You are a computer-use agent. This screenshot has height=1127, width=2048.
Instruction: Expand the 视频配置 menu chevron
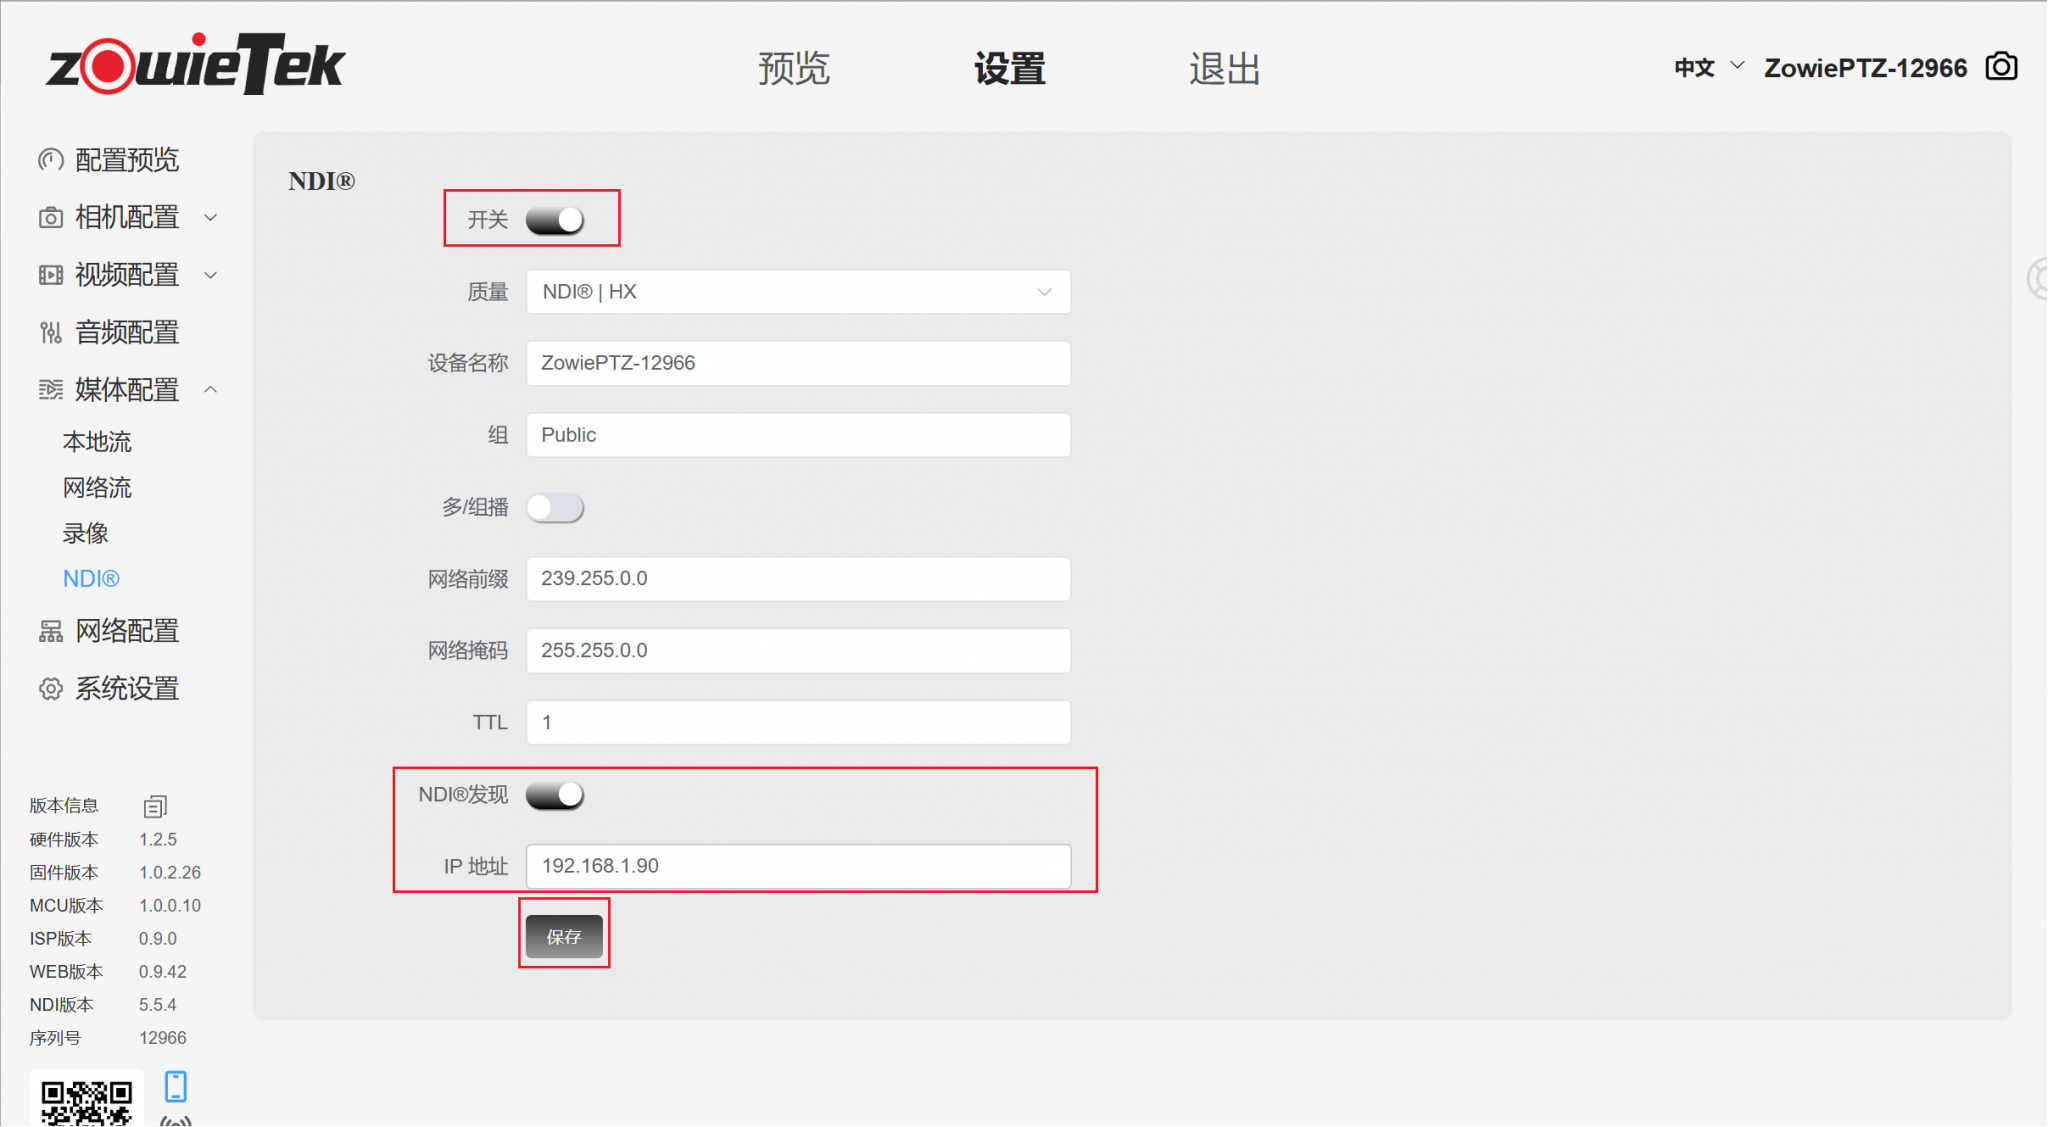(211, 275)
